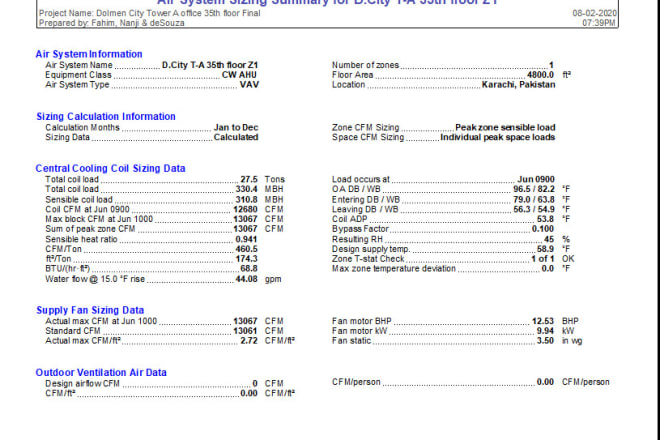Viewport: 660px width, 440px height.
Task: Select BTU/(hr·ft²) value 68.8
Action: (249, 268)
